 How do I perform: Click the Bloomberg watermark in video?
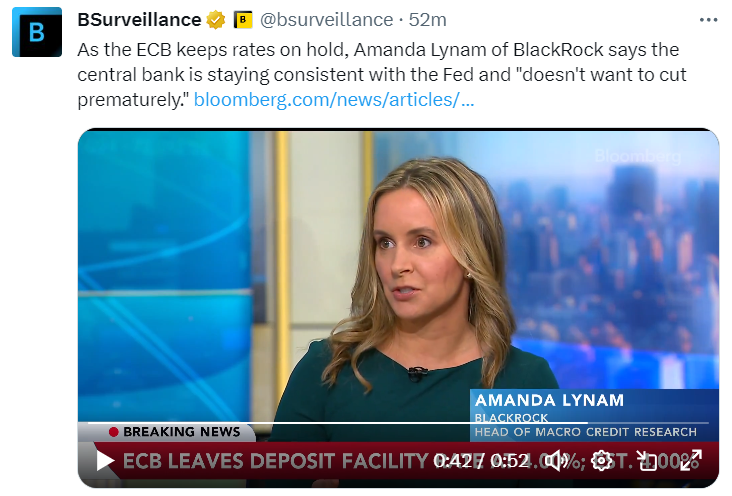tap(636, 155)
